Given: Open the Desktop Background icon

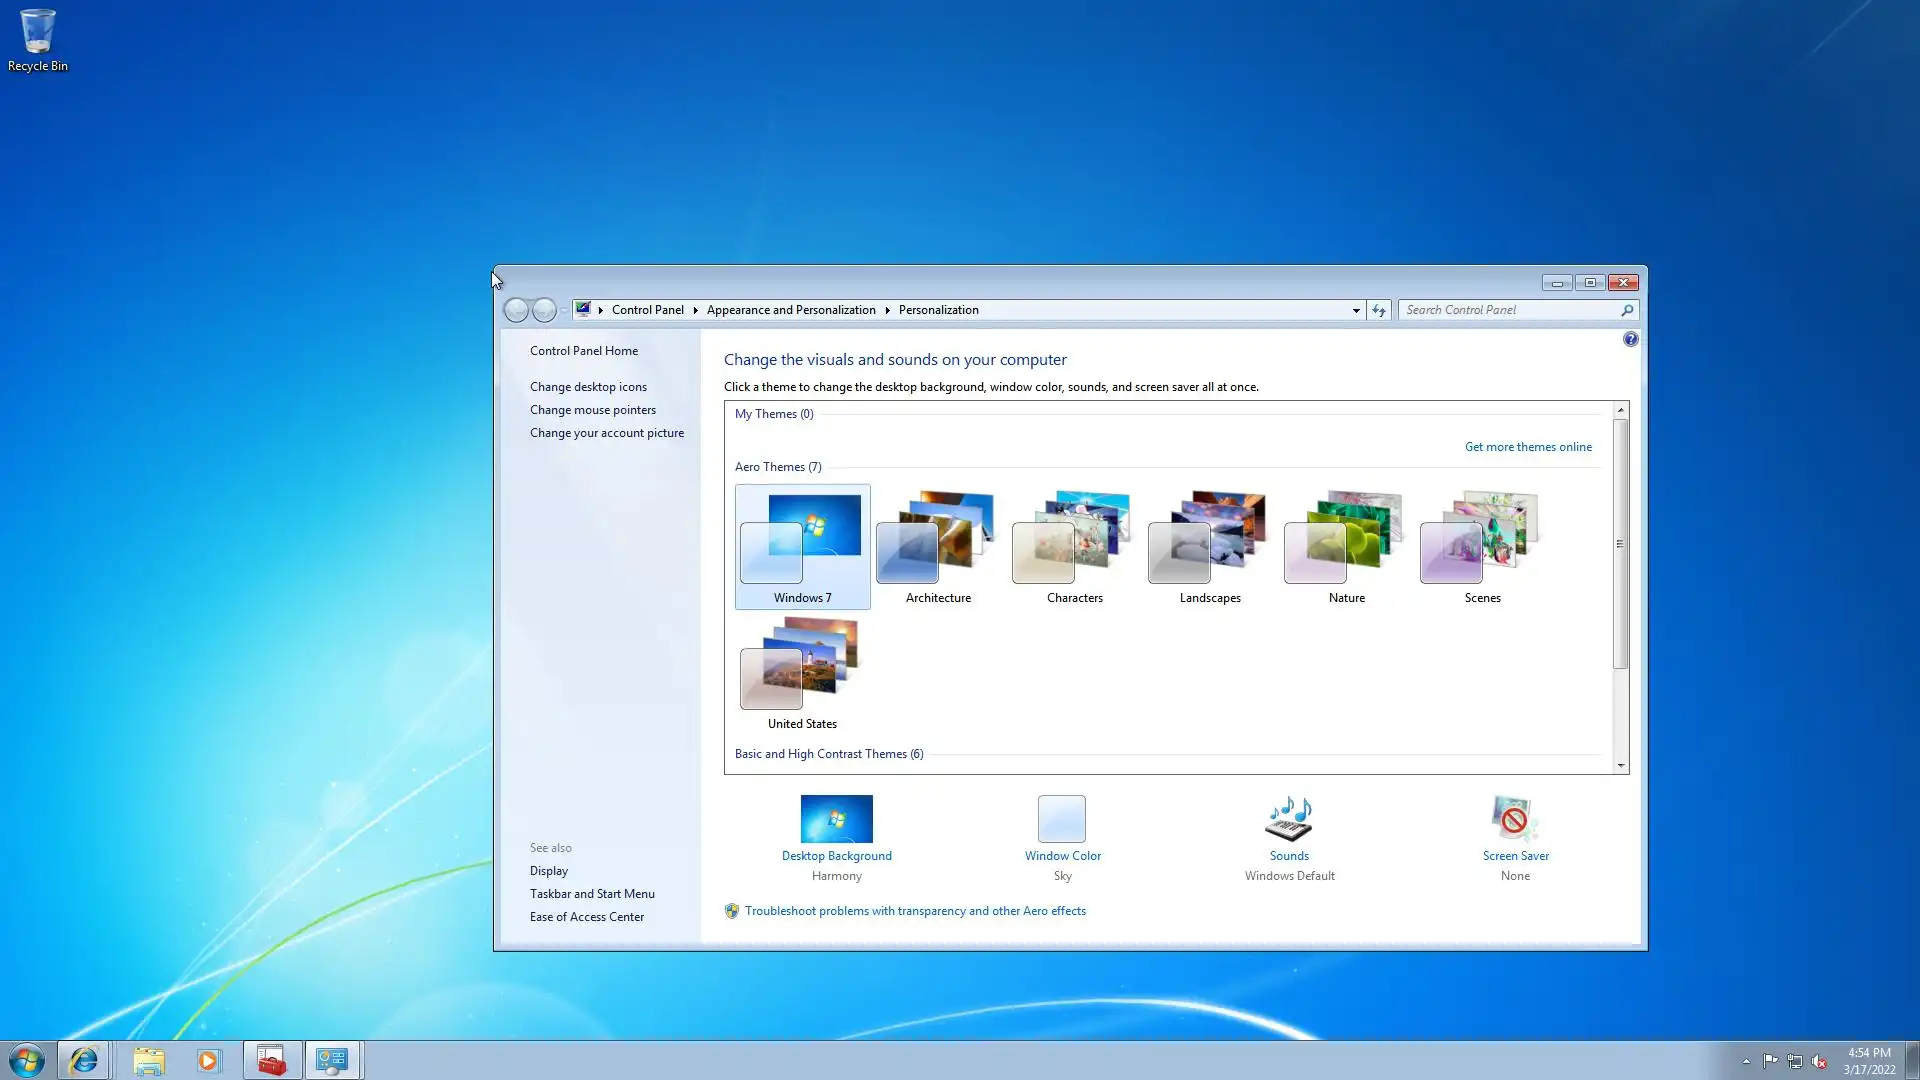Looking at the screenshot, I should click(x=836, y=819).
